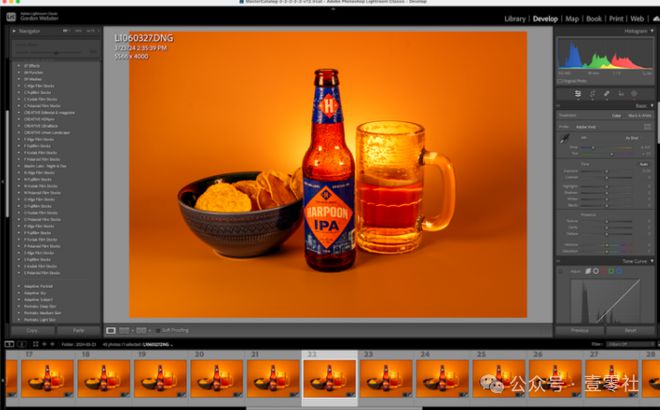Screen dimensions: 660x410
Task: Collapse the Histogram panel
Action: click(x=652, y=31)
